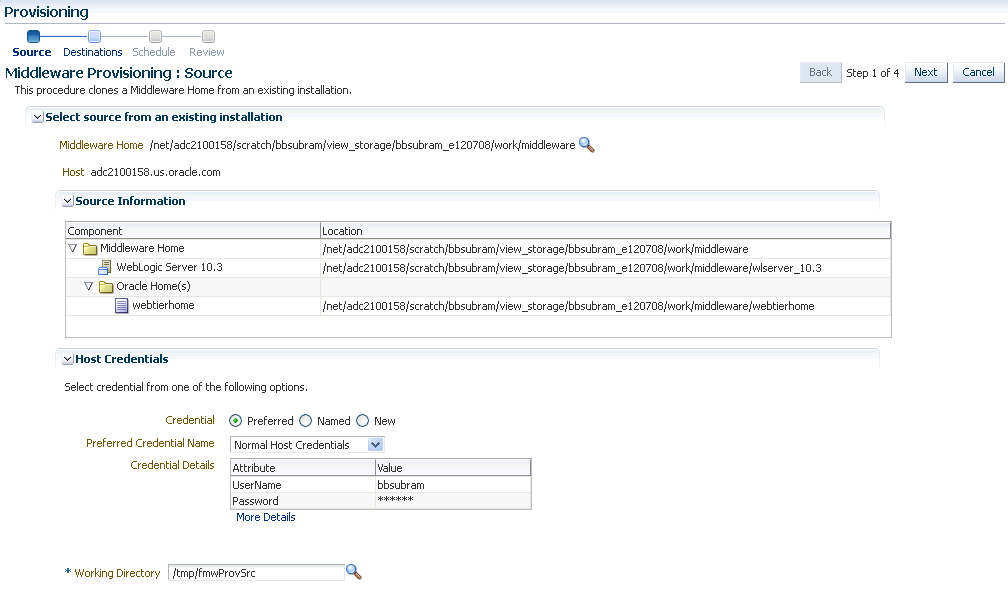Screen dimensions: 1008x598
Task: Collapse the Source Information section
Action: click(x=68, y=201)
